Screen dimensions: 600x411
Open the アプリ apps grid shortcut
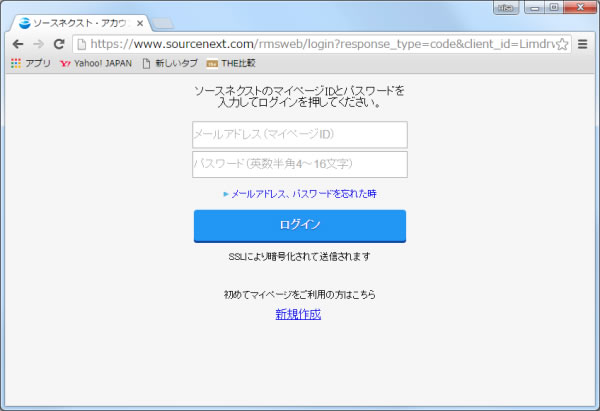(x=31, y=63)
